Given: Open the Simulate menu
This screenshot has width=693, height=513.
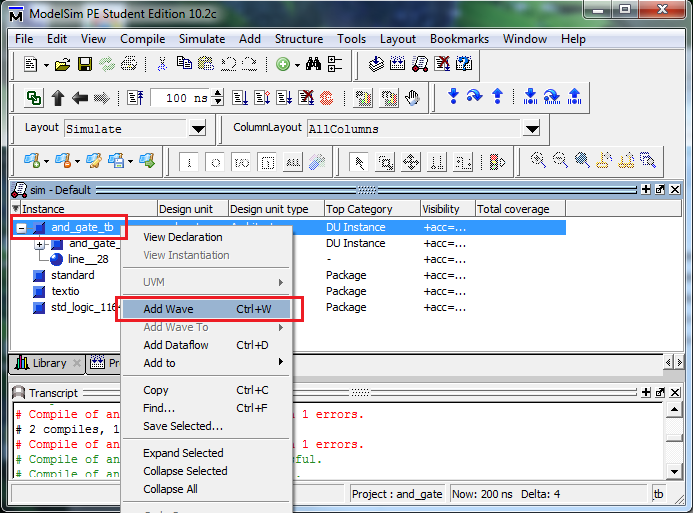Looking at the screenshot, I should pyautogui.click(x=202, y=39).
